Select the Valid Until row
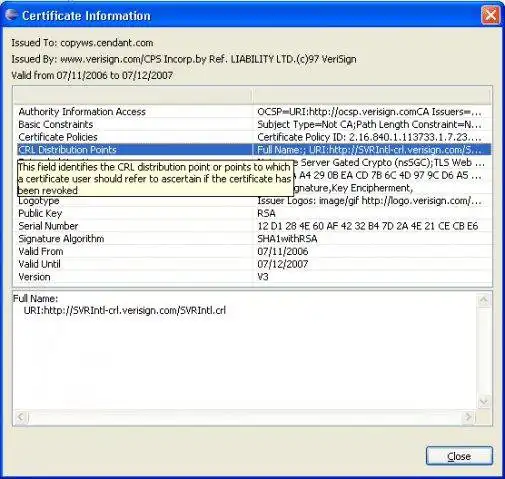The image size is (505, 479). click(x=253, y=264)
